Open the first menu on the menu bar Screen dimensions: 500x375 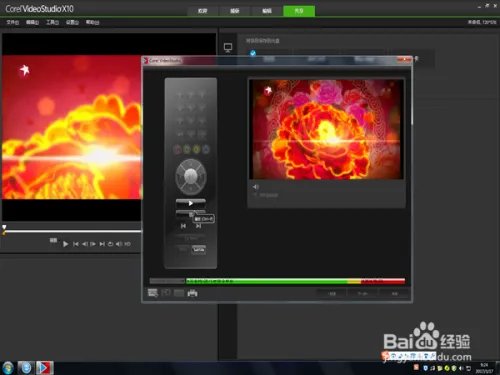point(13,22)
